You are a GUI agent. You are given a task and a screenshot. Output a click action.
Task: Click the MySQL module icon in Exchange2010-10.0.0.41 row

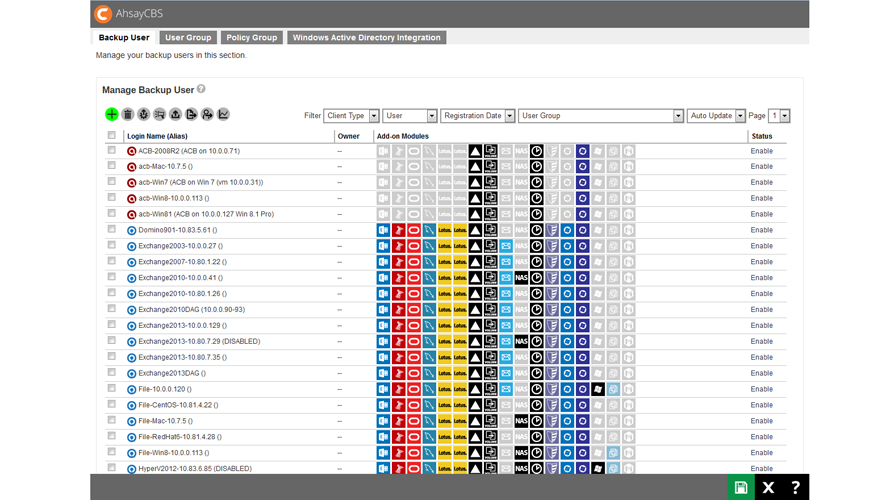[x=429, y=278]
